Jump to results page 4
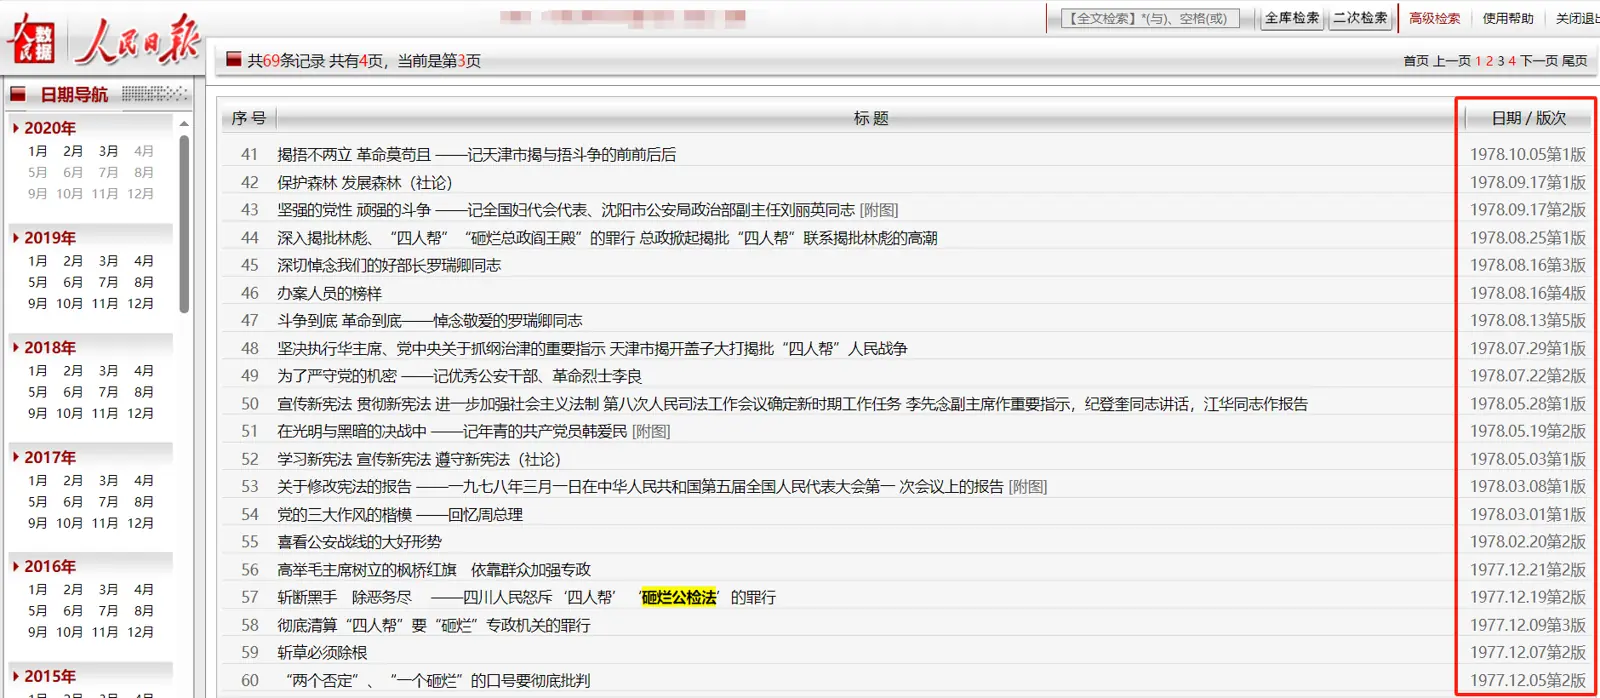Viewport: 1600px width, 698px height. click(1512, 61)
